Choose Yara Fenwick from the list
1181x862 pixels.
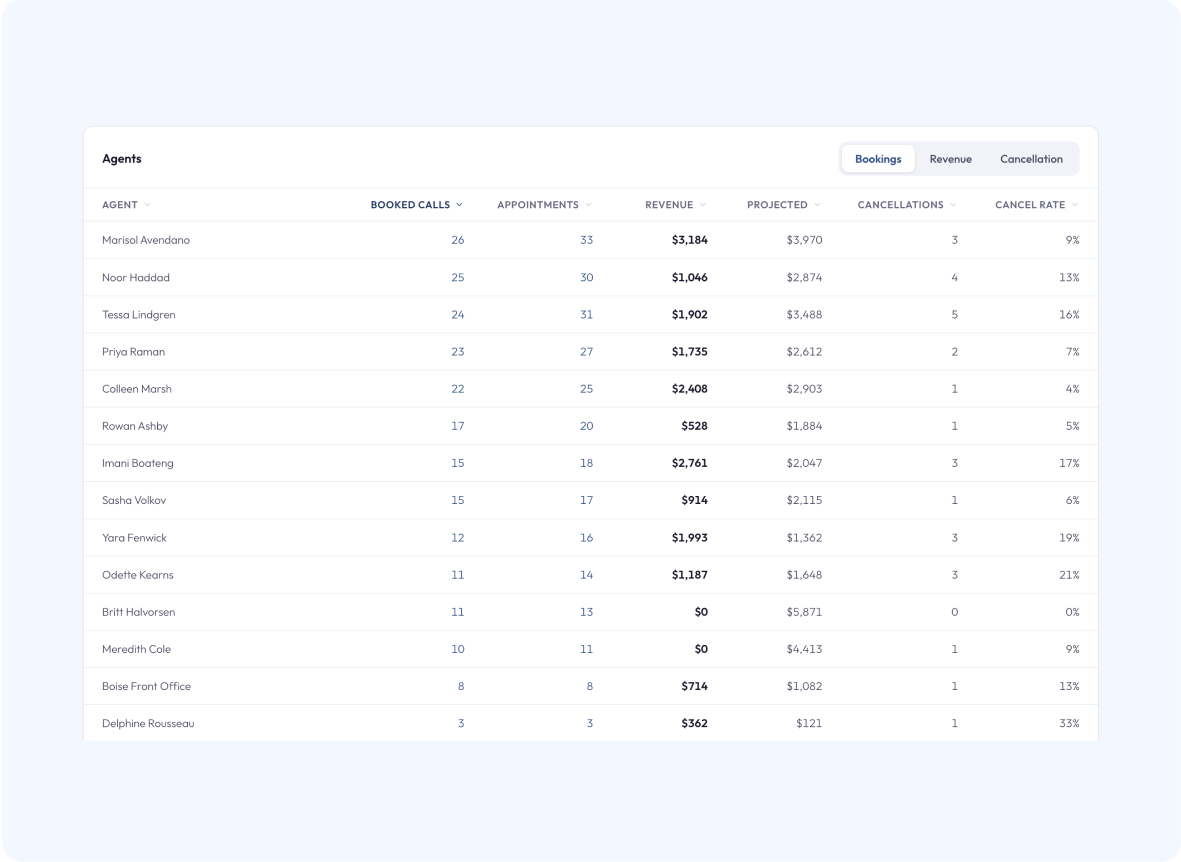click(x=134, y=538)
